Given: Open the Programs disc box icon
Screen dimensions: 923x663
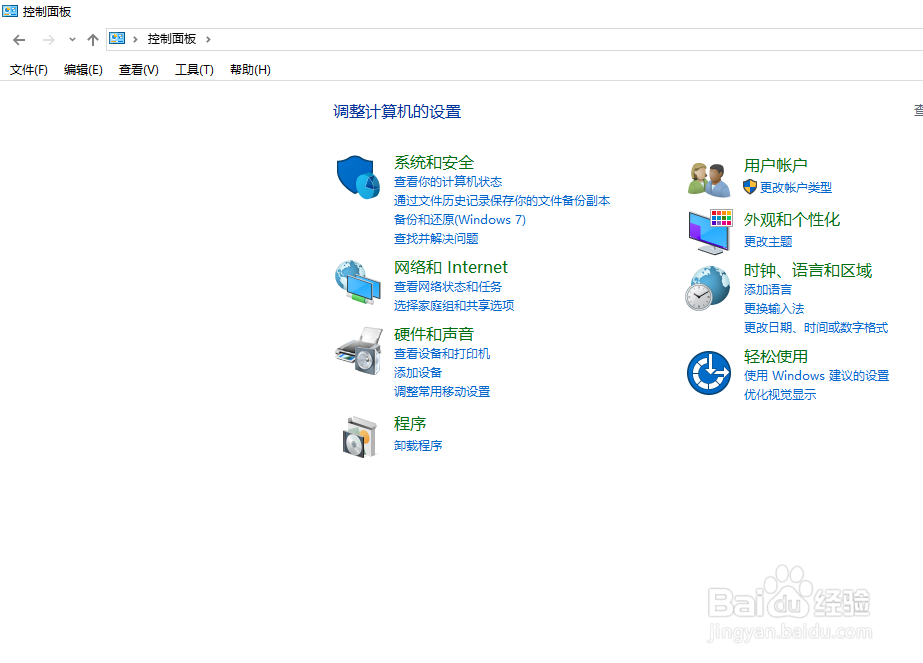Looking at the screenshot, I should (x=359, y=436).
